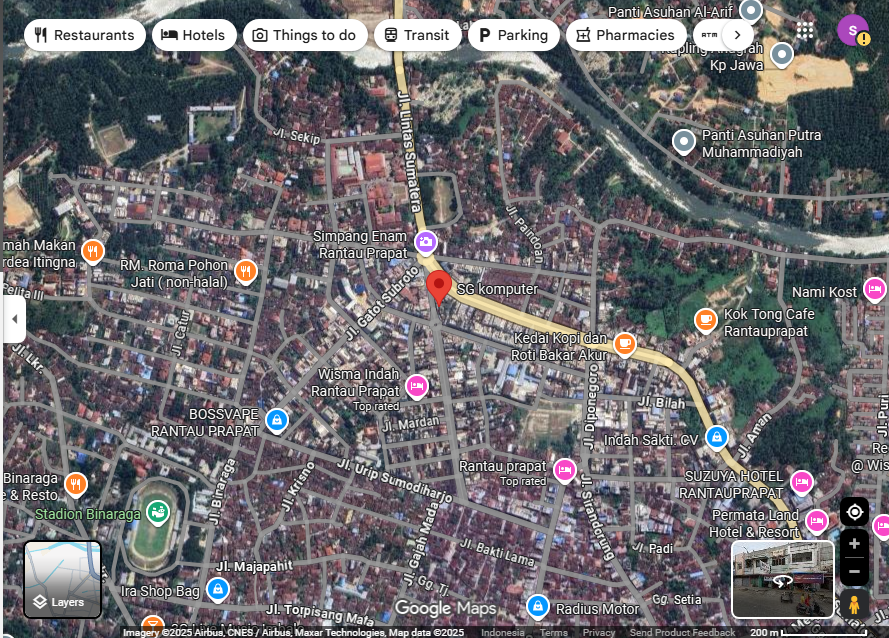Click the Jl. Lintas Sumatera road label
Viewport: 889px width, 638px height.
[x=409, y=151]
